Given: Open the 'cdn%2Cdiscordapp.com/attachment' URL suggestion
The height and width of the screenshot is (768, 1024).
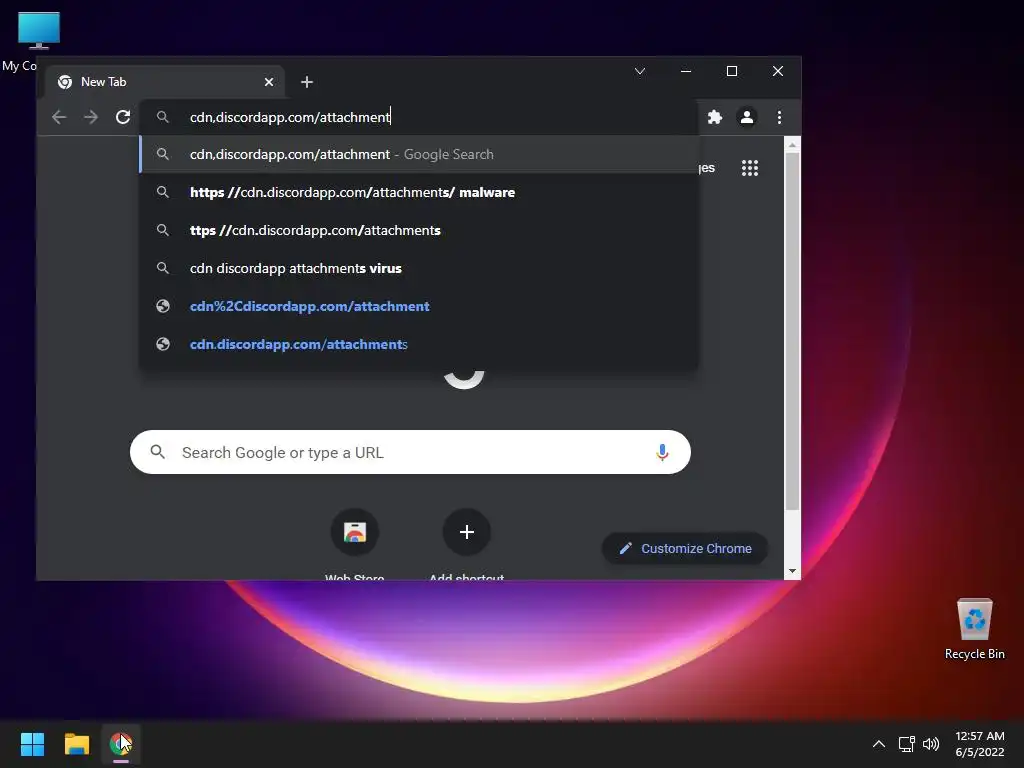Looking at the screenshot, I should coord(419,306).
